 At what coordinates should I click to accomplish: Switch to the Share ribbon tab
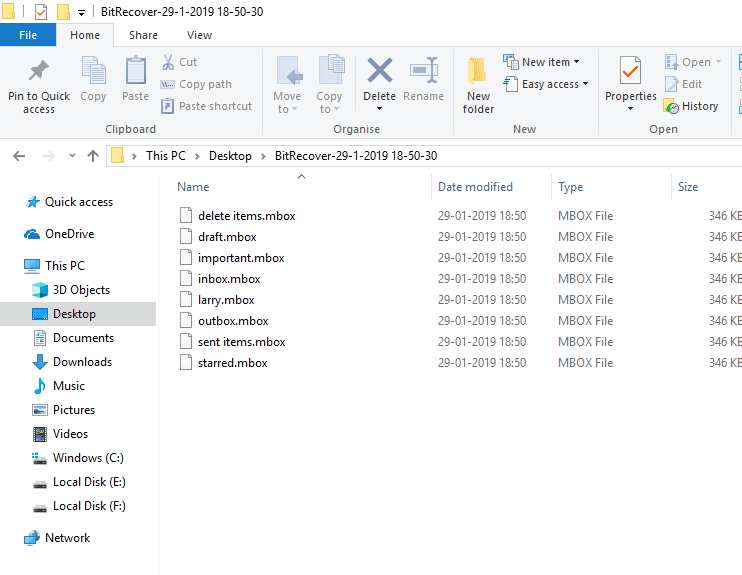coord(143,35)
